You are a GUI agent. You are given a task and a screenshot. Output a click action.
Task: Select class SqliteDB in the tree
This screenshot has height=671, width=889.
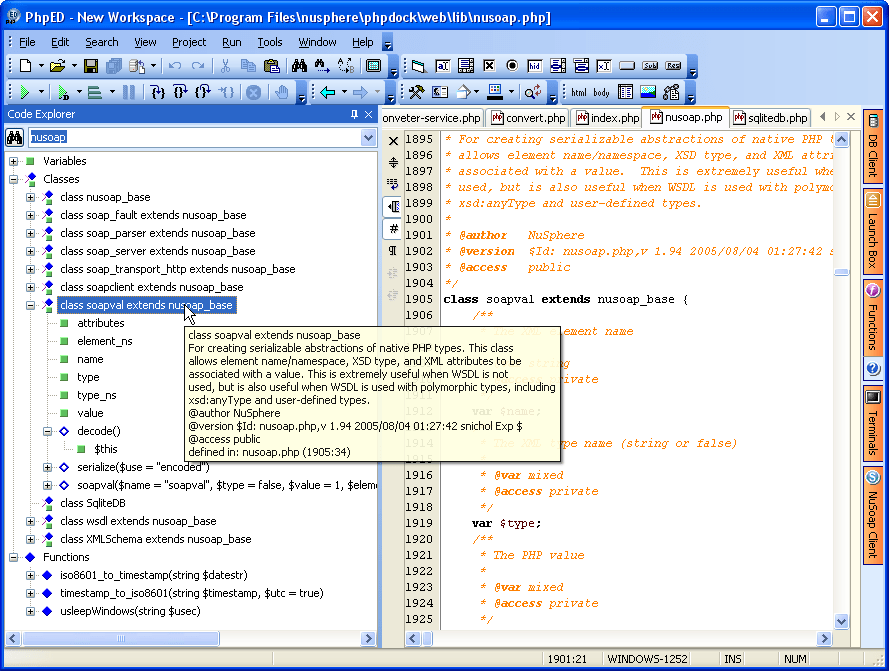[x=92, y=503]
